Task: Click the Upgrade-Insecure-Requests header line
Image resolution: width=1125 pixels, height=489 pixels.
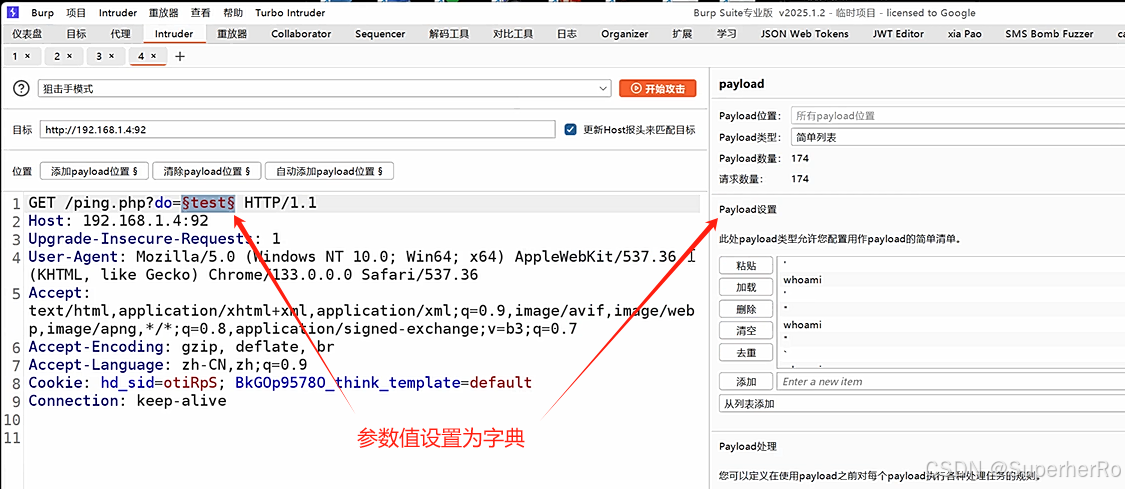Action: [x=154, y=239]
